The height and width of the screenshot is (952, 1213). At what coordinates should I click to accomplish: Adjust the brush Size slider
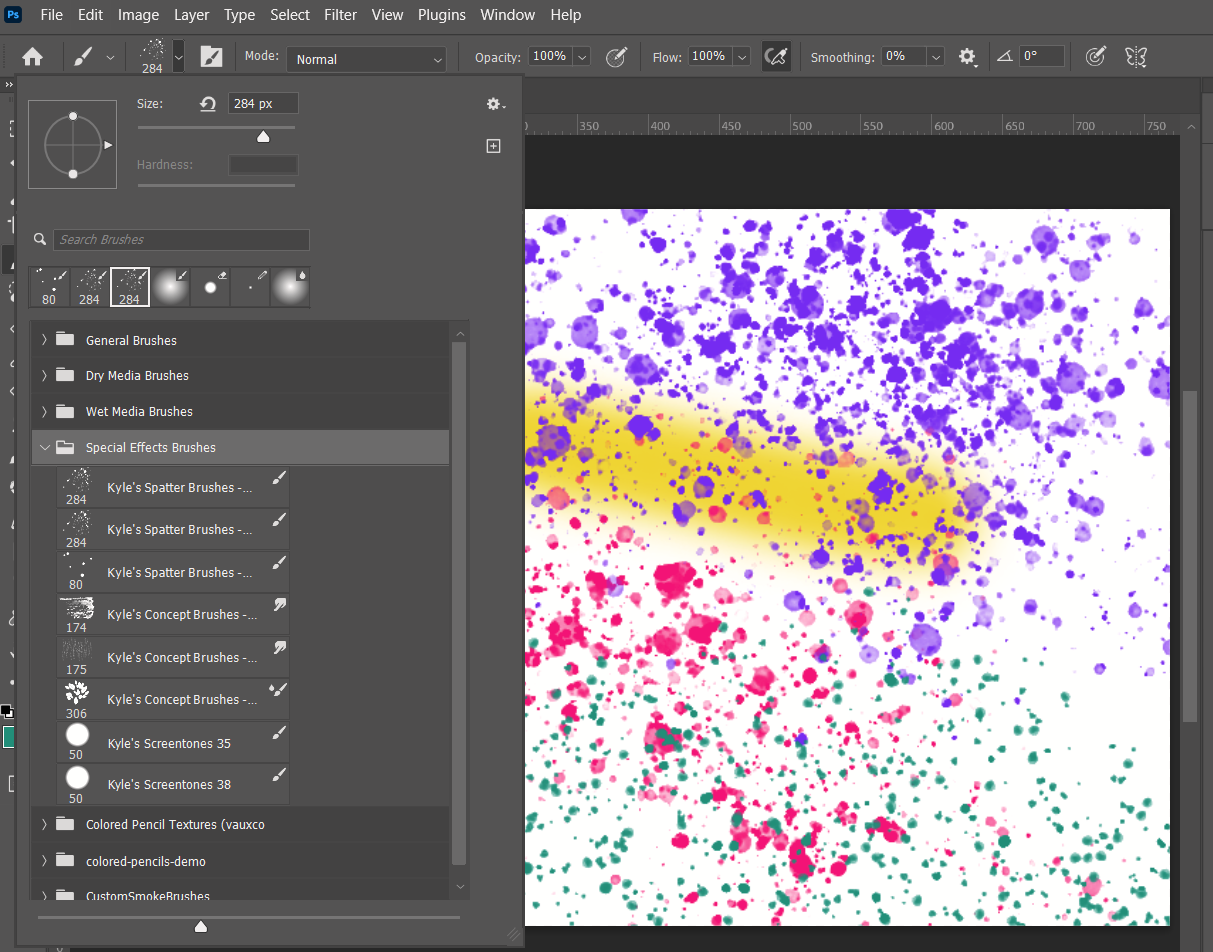pyautogui.click(x=263, y=136)
